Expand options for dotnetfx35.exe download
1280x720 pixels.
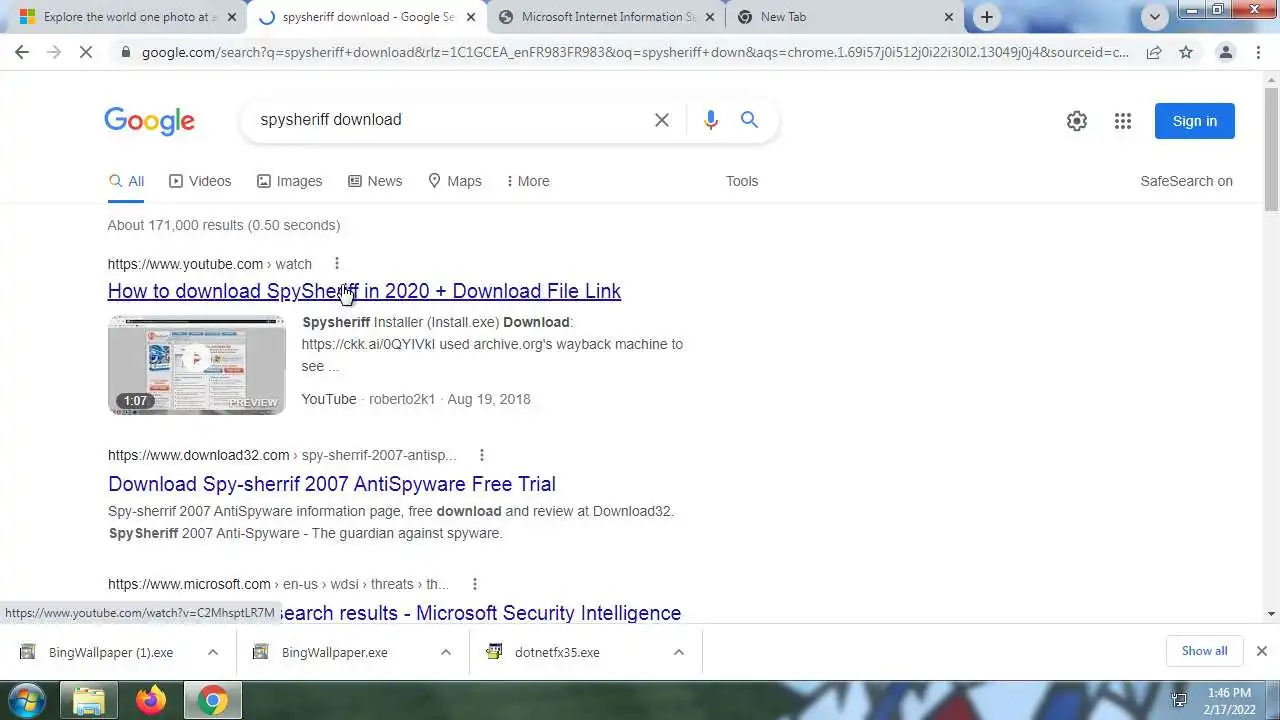point(679,652)
